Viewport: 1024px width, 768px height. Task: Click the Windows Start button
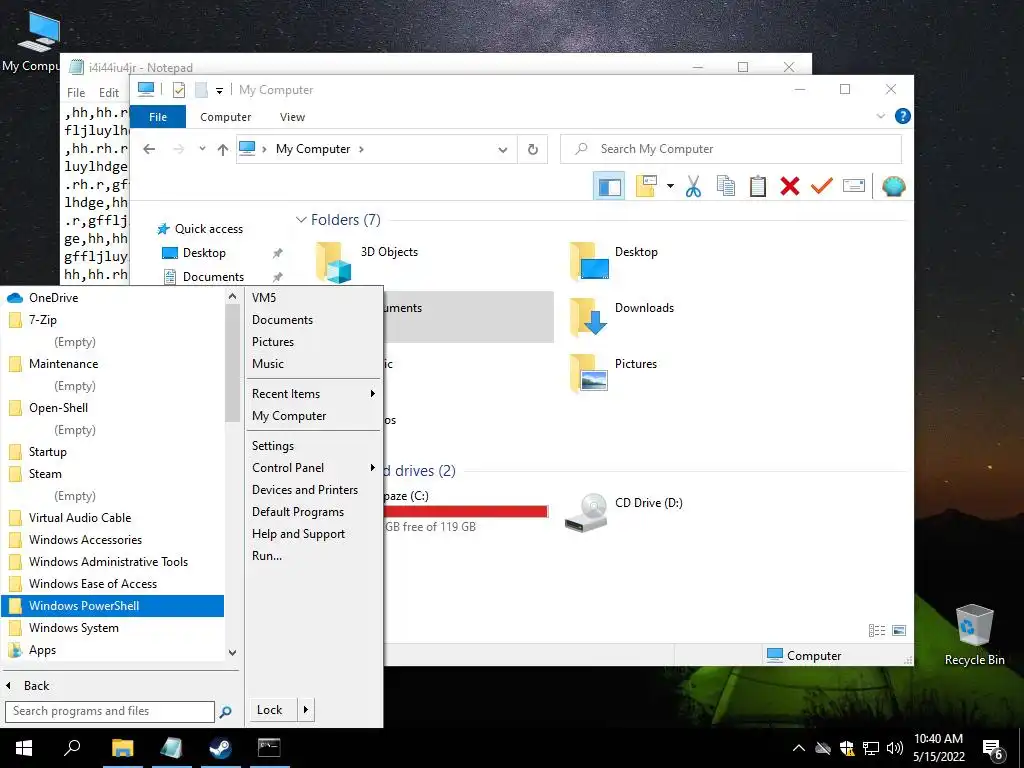pyautogui.click(x=24, y=748)
